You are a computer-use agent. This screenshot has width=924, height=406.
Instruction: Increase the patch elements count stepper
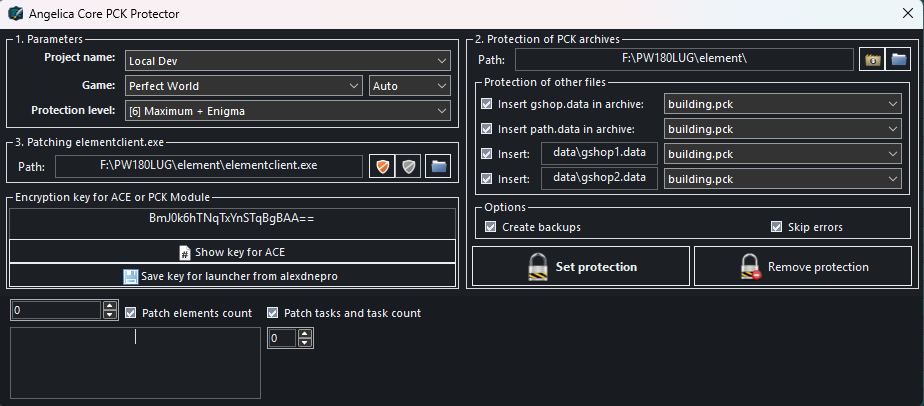(110, 308)
